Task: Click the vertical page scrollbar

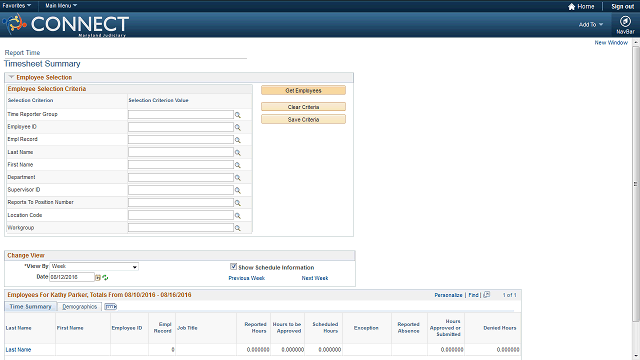Action: [636, 184]
